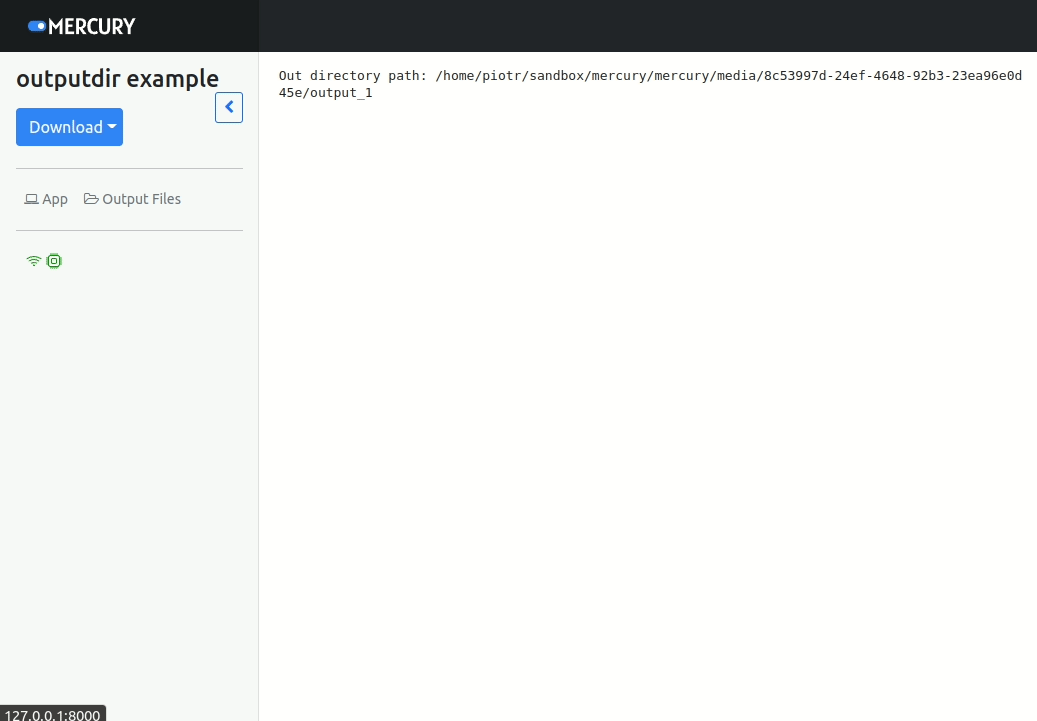
Task: Click the 127.0.0.1:8000 address label
Action: pyautogui.click(x=52, y=713)
